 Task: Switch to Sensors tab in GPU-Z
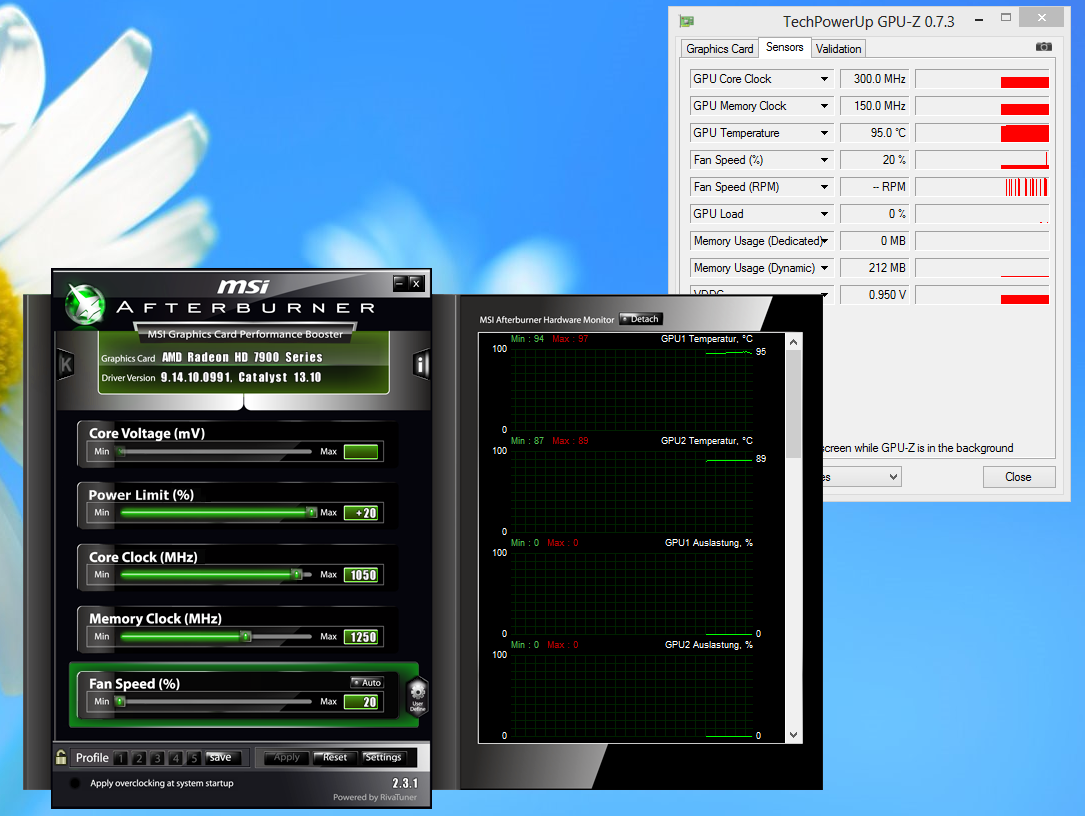click(x=785, y=47)
